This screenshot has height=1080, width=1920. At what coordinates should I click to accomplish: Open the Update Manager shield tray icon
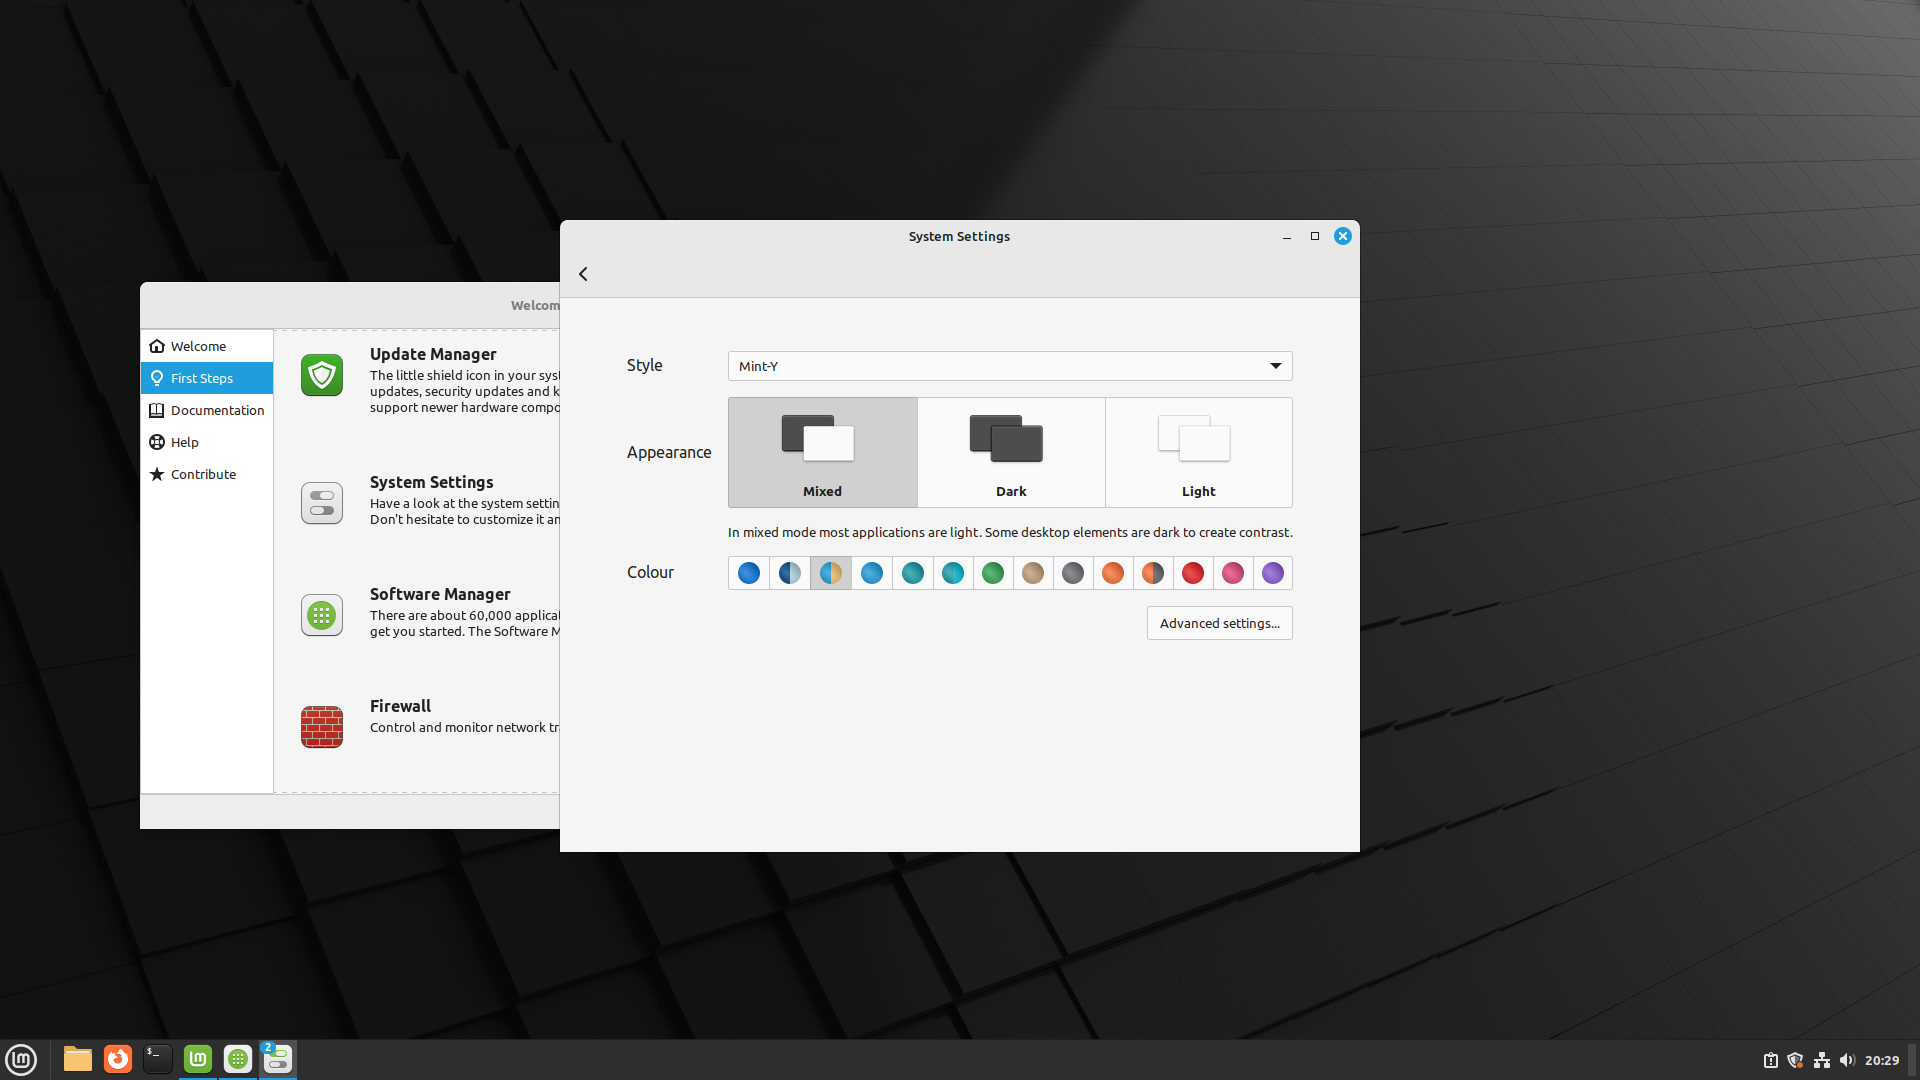1796,1060
